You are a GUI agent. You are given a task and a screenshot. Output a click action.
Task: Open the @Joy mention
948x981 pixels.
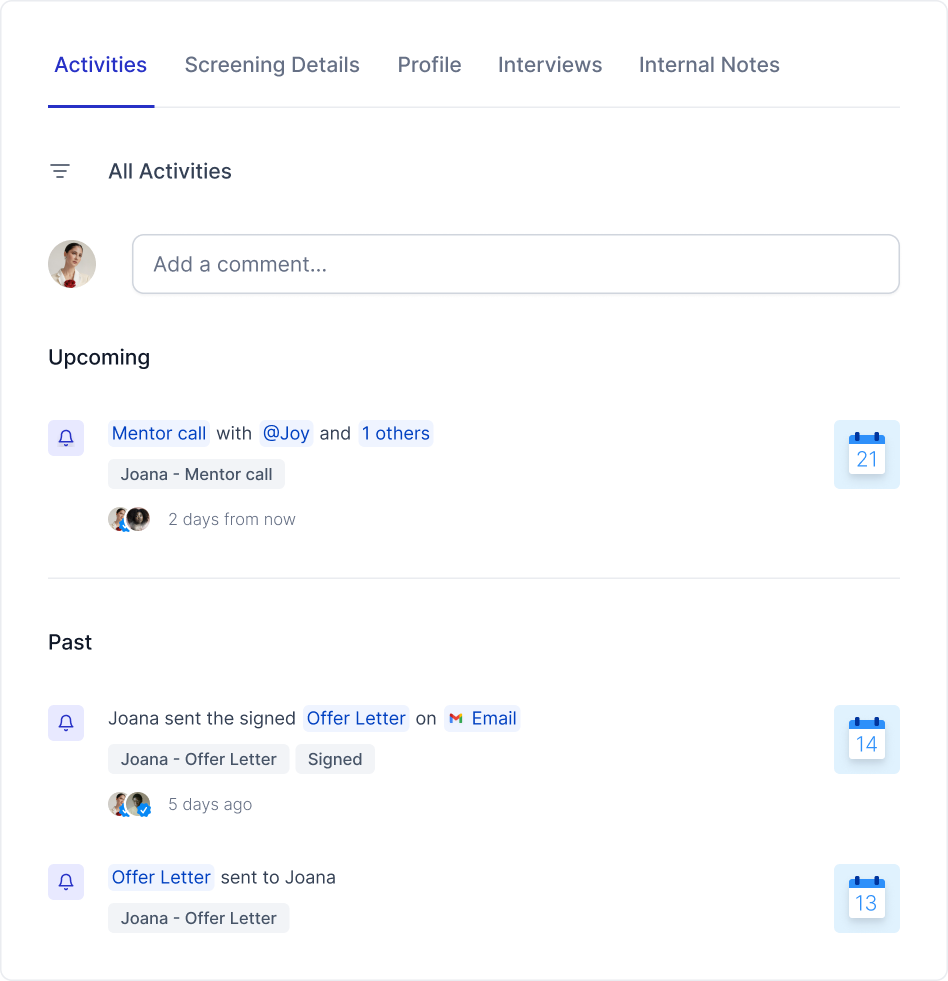point(286,433)
